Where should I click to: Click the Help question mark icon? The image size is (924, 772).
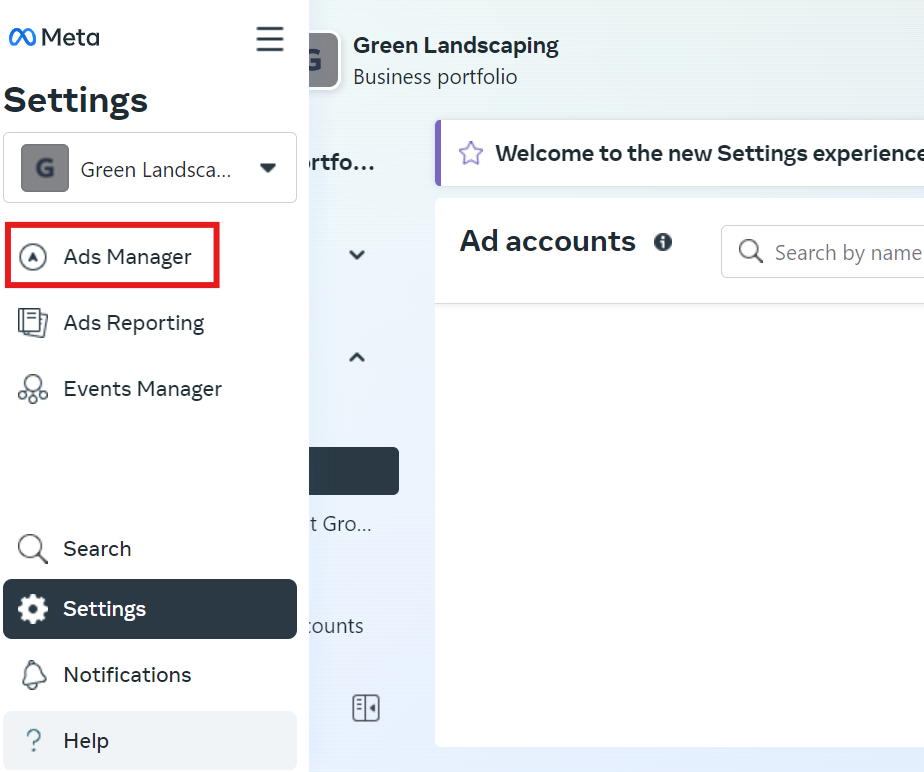click(34, 741)
